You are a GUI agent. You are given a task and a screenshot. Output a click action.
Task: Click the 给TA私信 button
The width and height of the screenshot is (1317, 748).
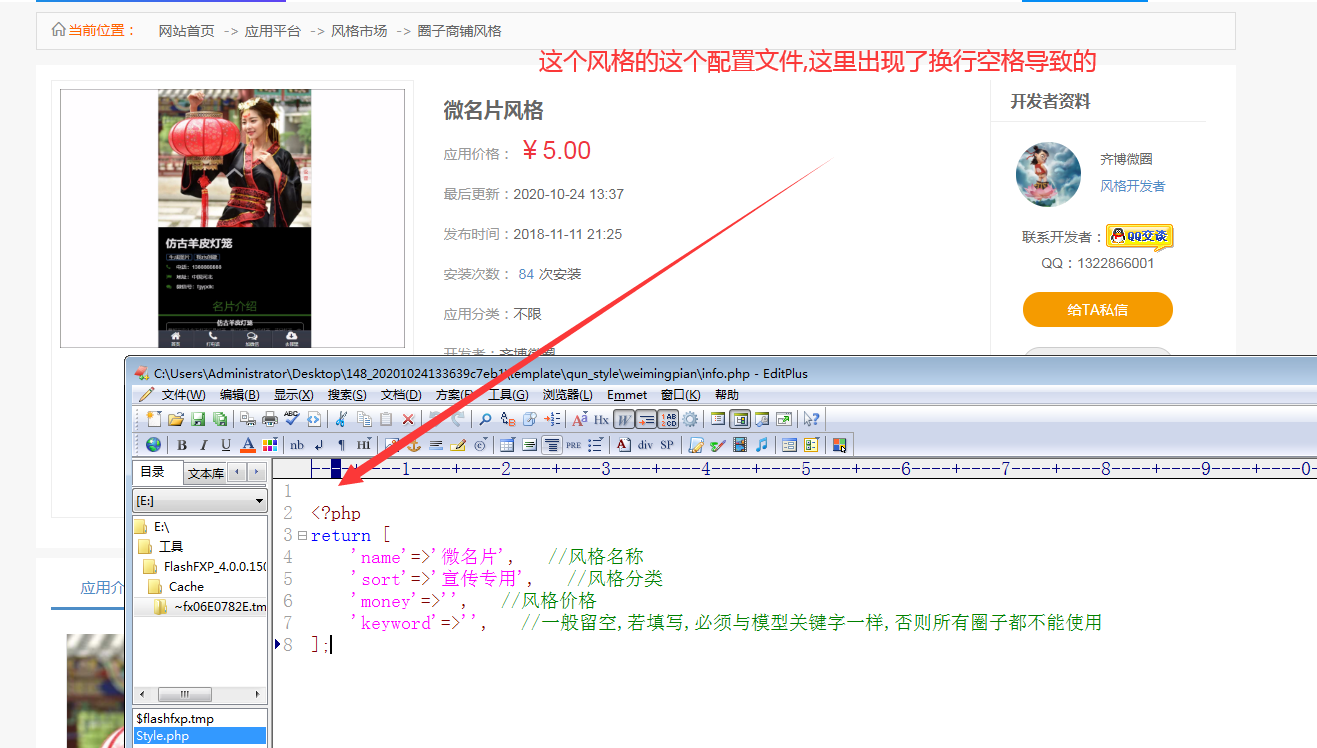coord(1097,310)
